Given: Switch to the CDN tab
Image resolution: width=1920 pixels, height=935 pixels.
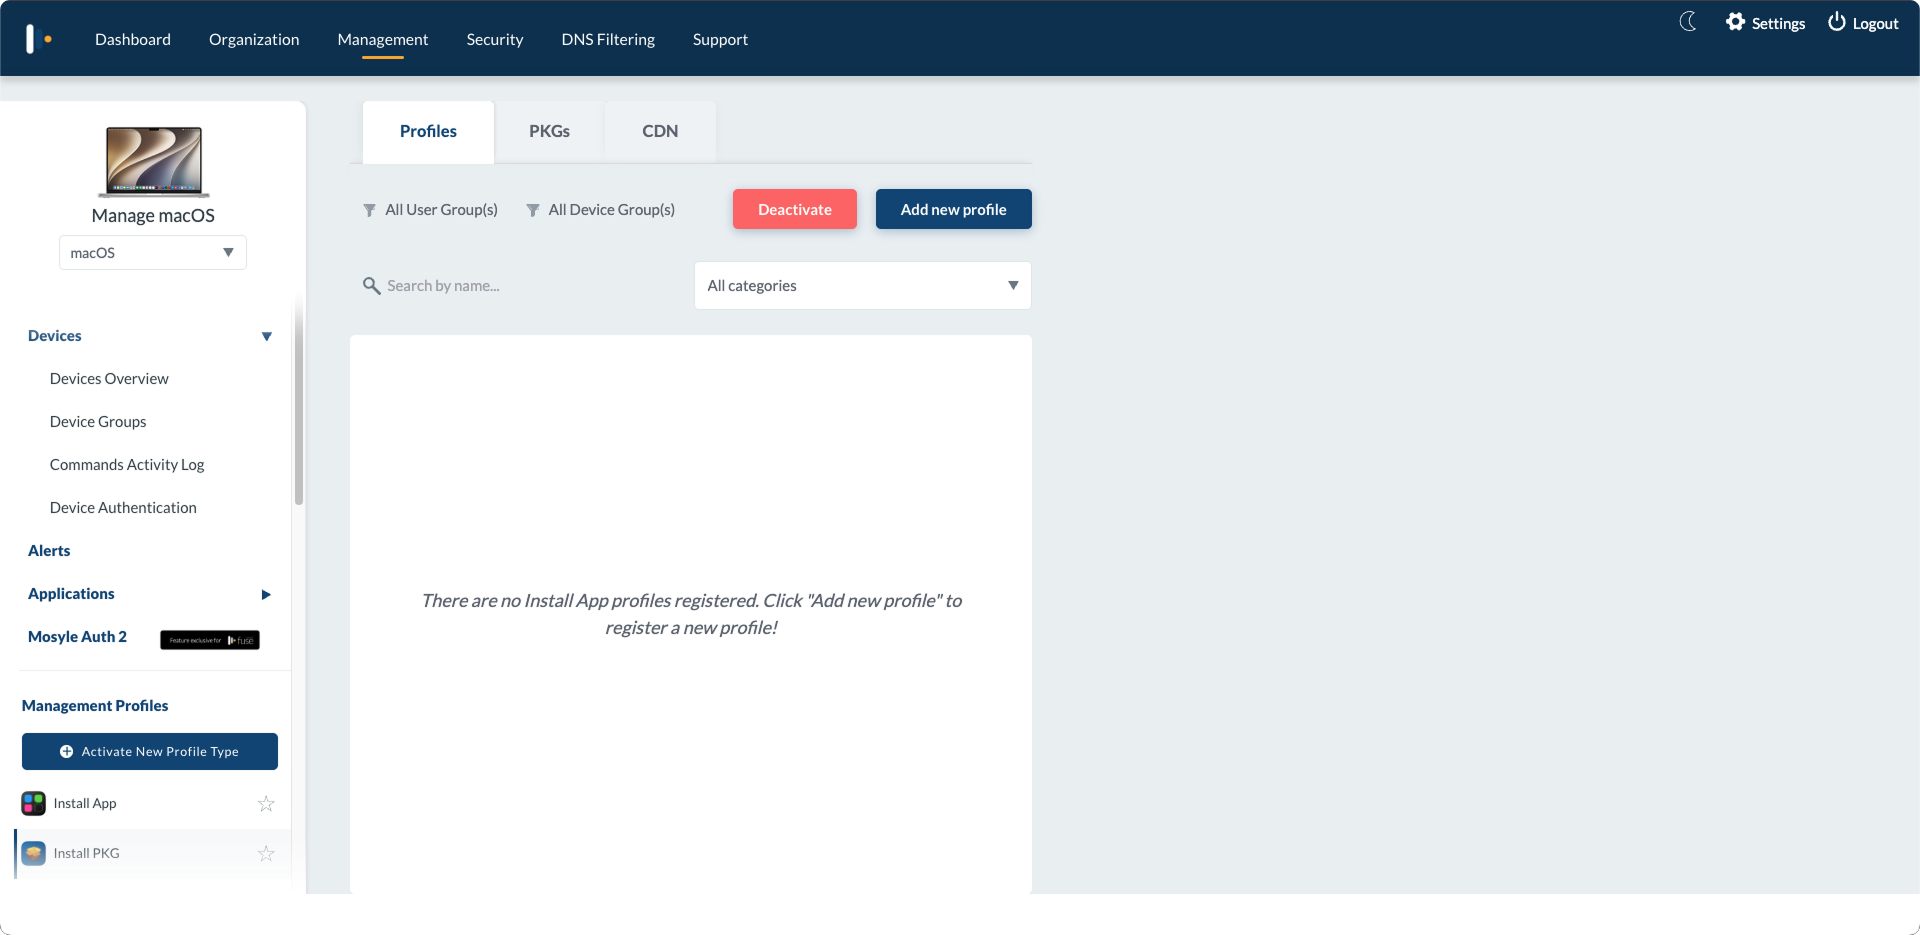Looking at the screenshot, I should (x=660, y=132).
